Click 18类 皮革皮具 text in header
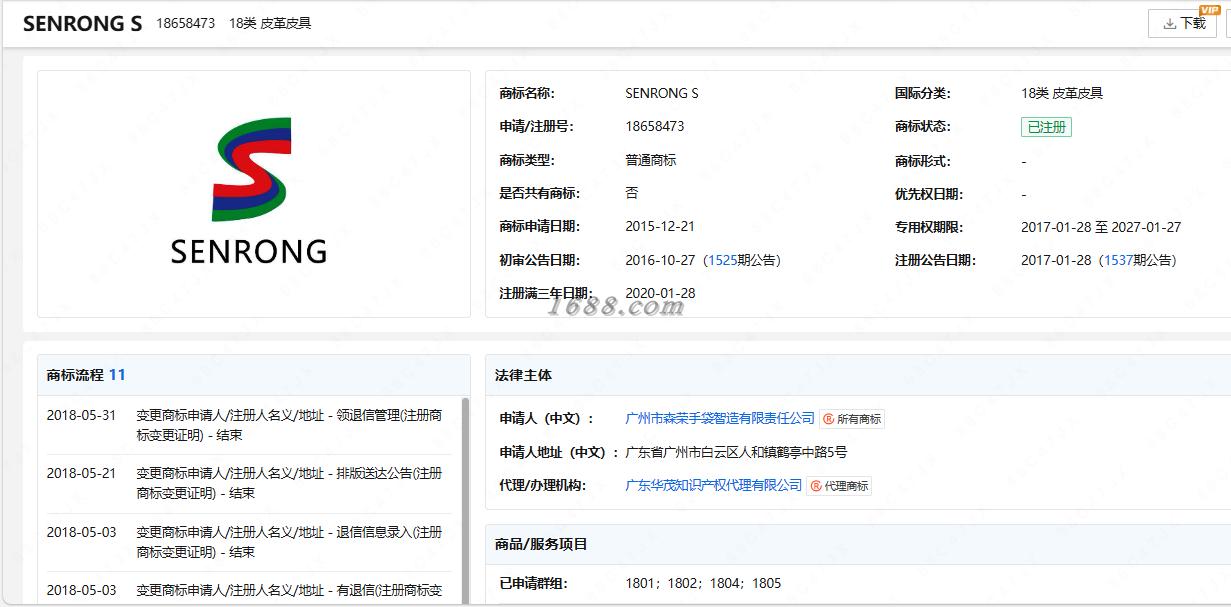1231x607 pixels. [270, 23]
